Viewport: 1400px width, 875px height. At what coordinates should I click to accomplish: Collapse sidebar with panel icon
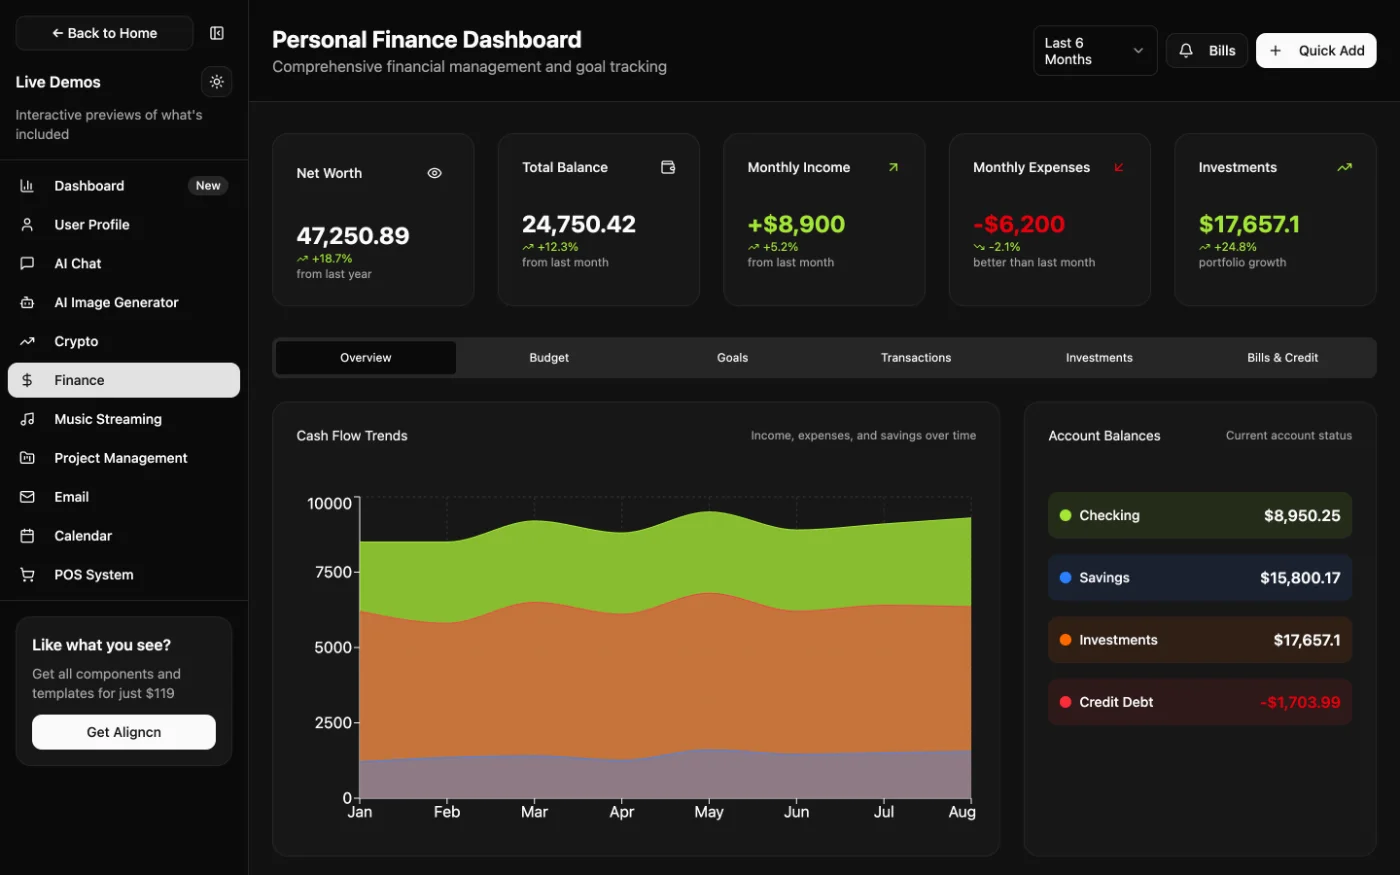(217, 33)
